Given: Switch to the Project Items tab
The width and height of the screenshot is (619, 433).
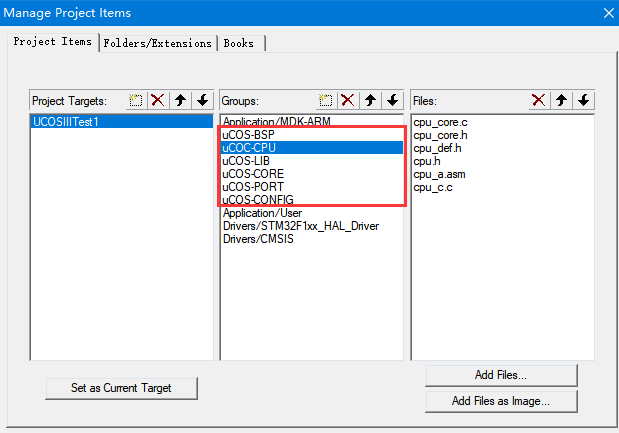Looking at the screenshot, I should point(53,41).
